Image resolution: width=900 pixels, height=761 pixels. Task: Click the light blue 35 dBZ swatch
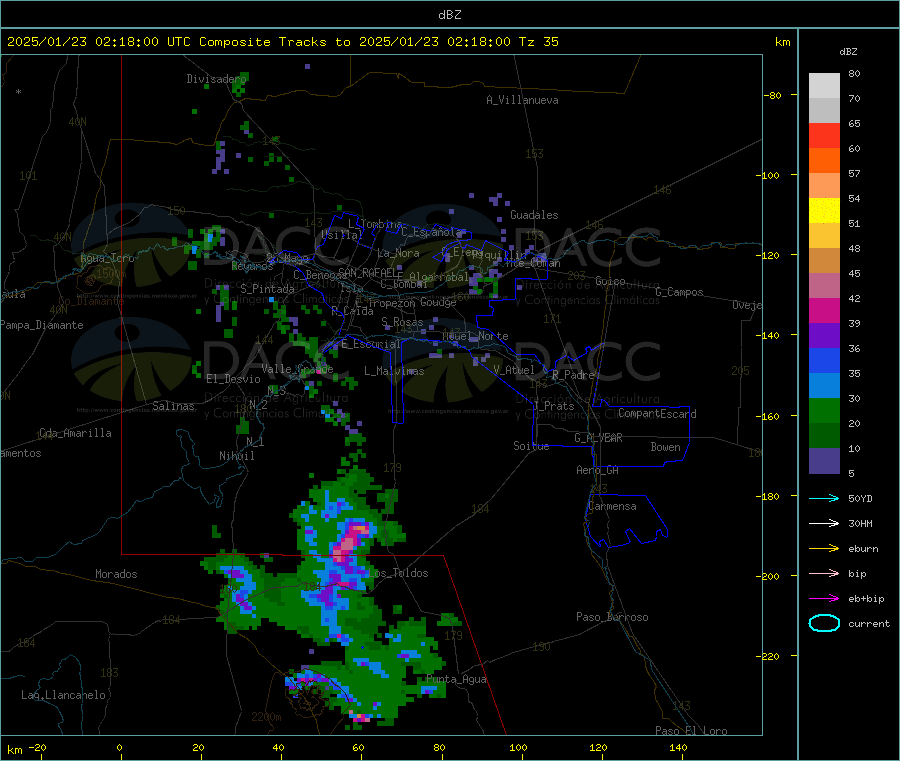824,385
